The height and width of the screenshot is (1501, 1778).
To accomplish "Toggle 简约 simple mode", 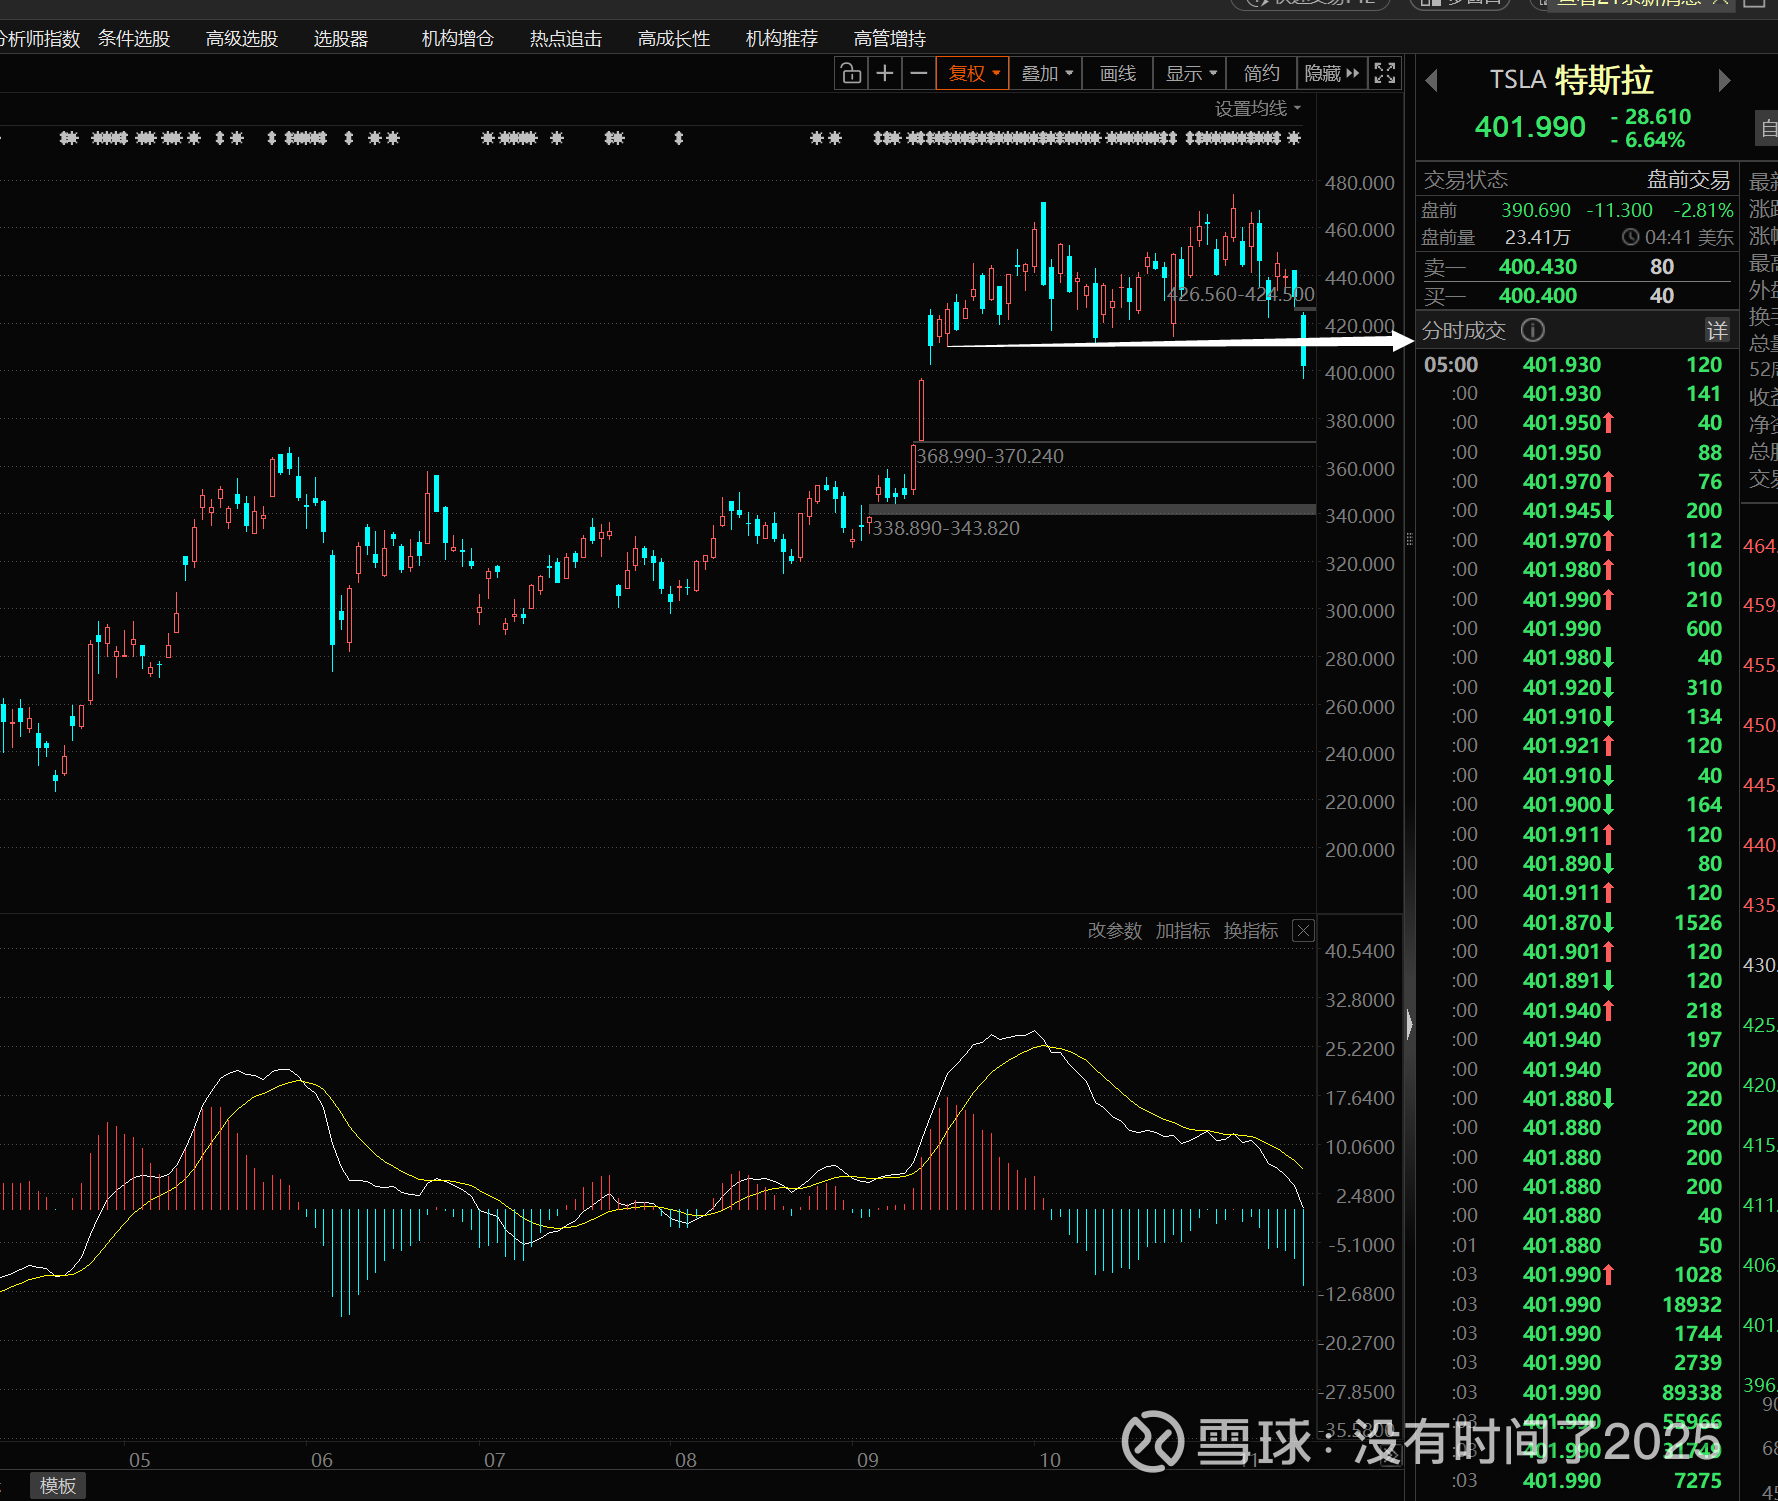I will click(x=1261, y=73).
